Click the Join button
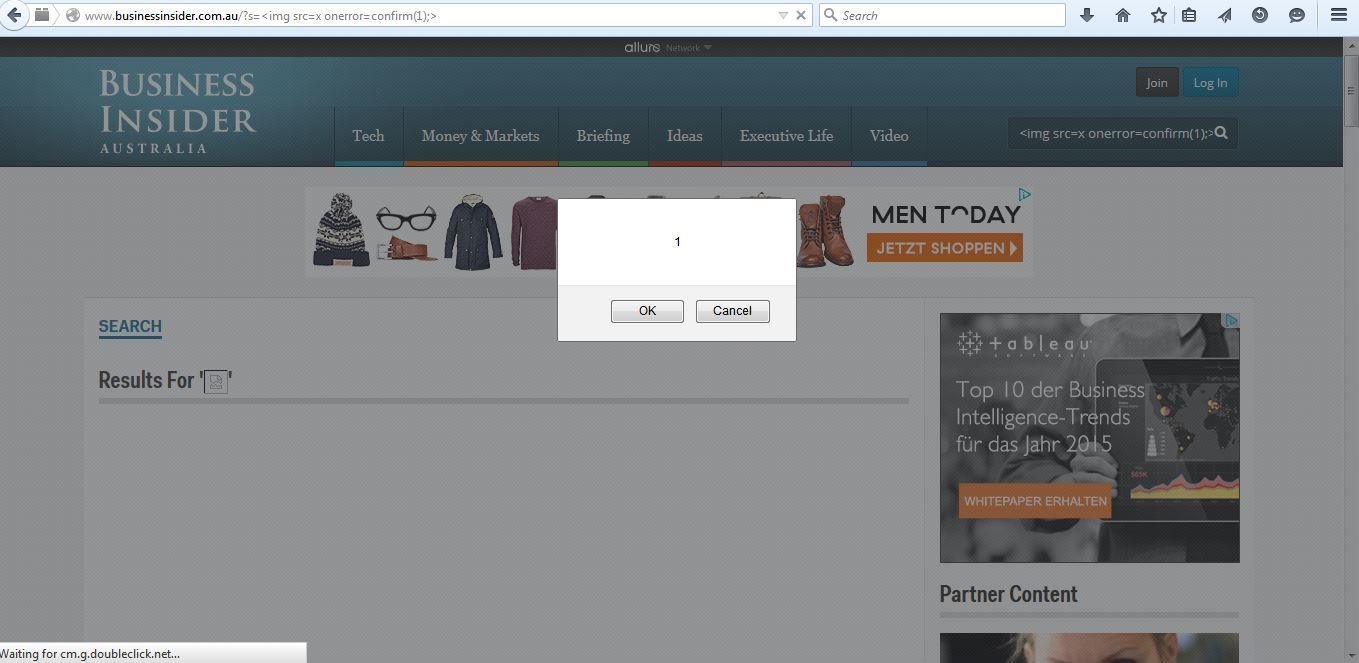This screenshot has height=663, width=1359. click(x=1157, y=82)
